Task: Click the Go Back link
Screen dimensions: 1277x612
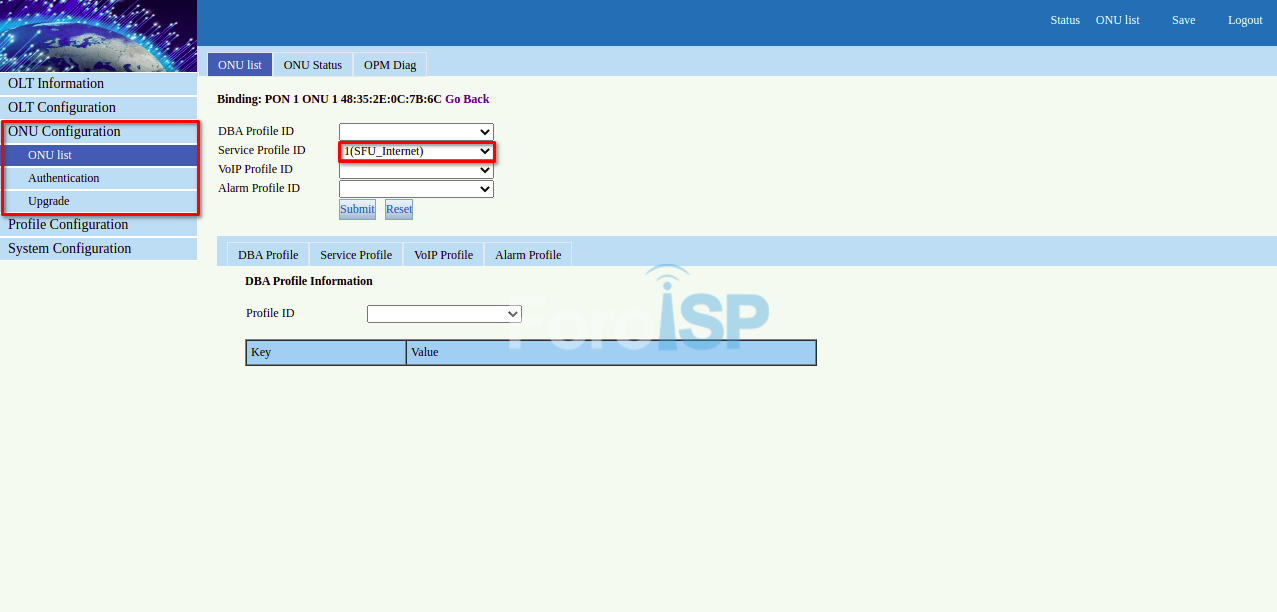Action: click(x=467, y=99)
